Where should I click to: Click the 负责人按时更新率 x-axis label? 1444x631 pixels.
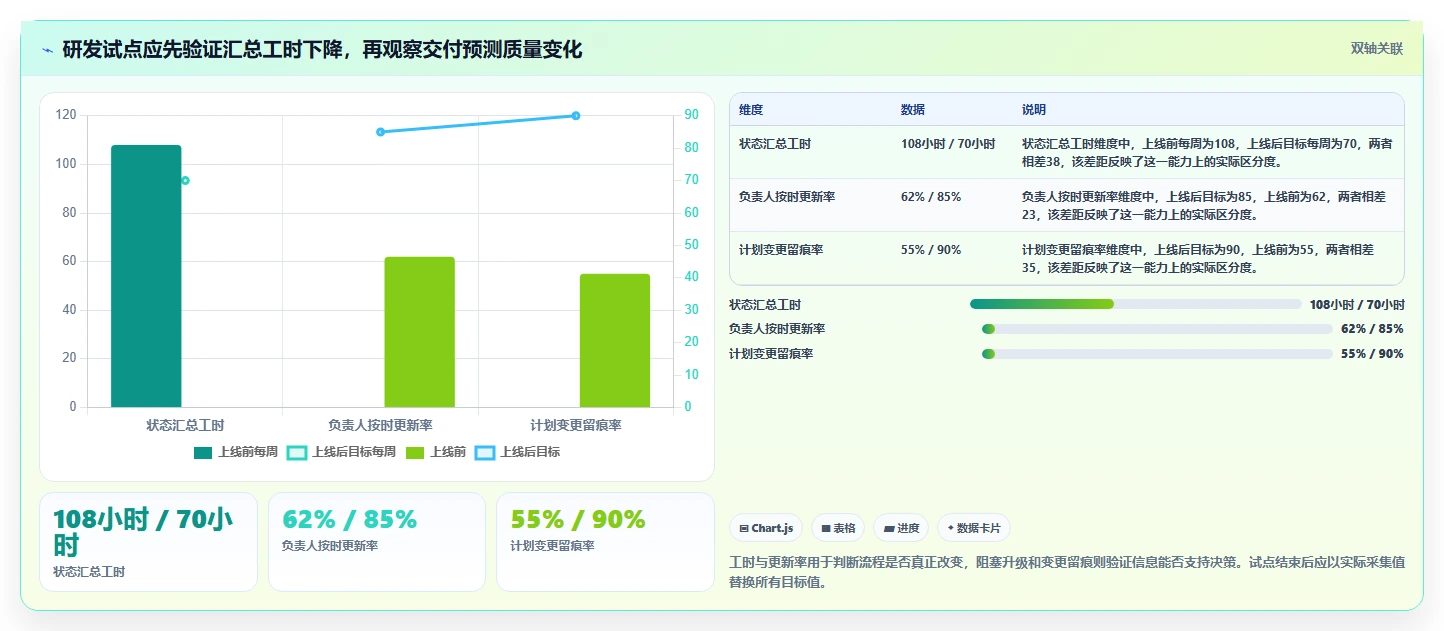click(x=380, y=425)
